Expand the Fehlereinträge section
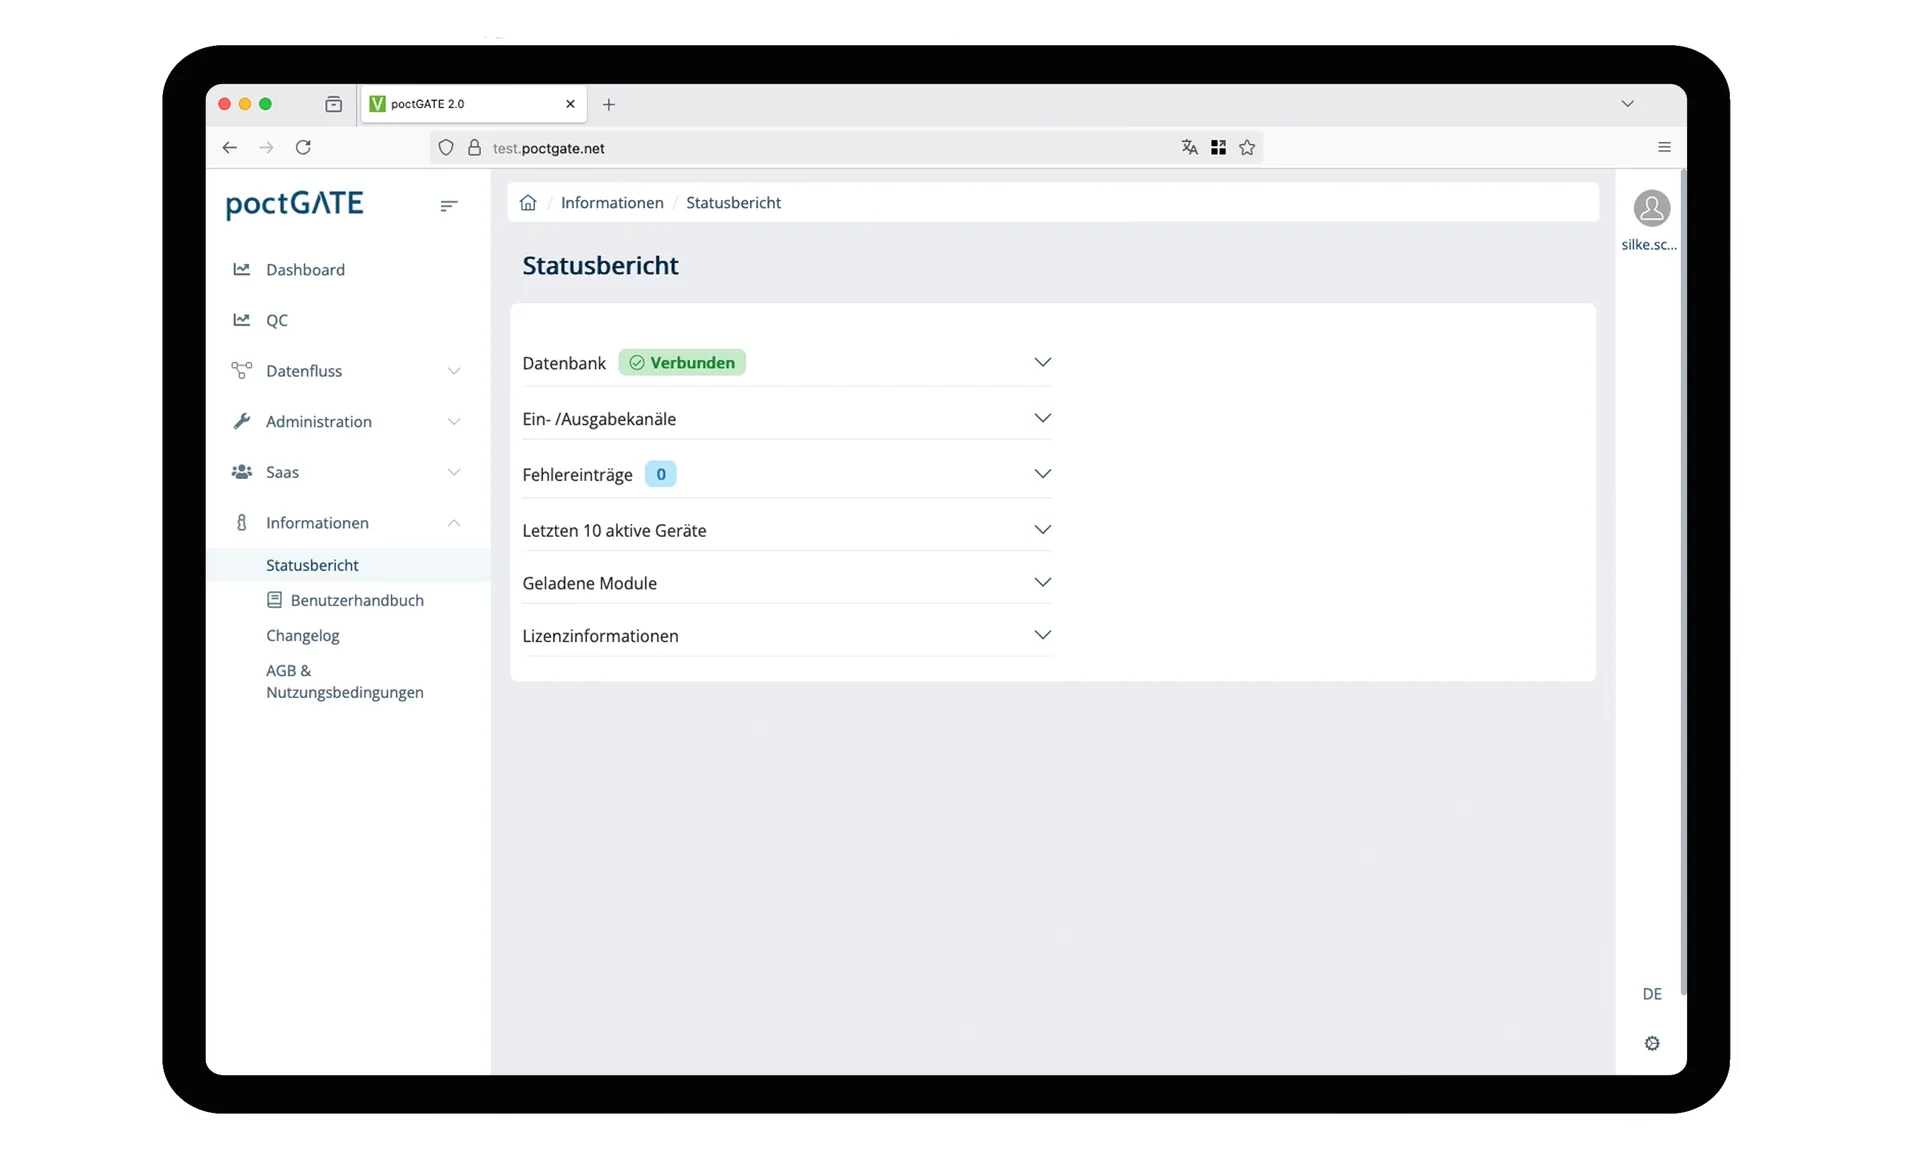The width and height of the screenshot is (1920, 1162). pos(1042,474)
